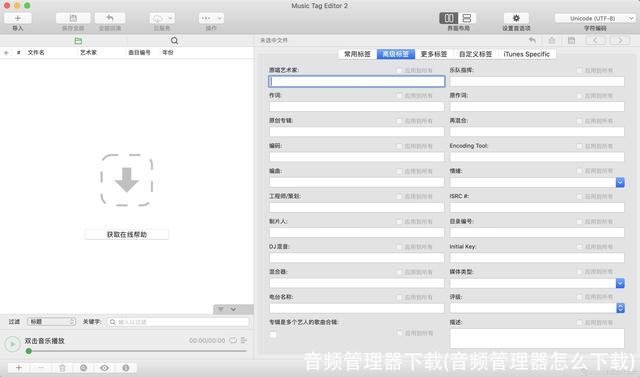Expand the 情绪 mood dropdown arrow
Image resolution: width=640 pixels, height=377 pixels.
coord(620,182)
